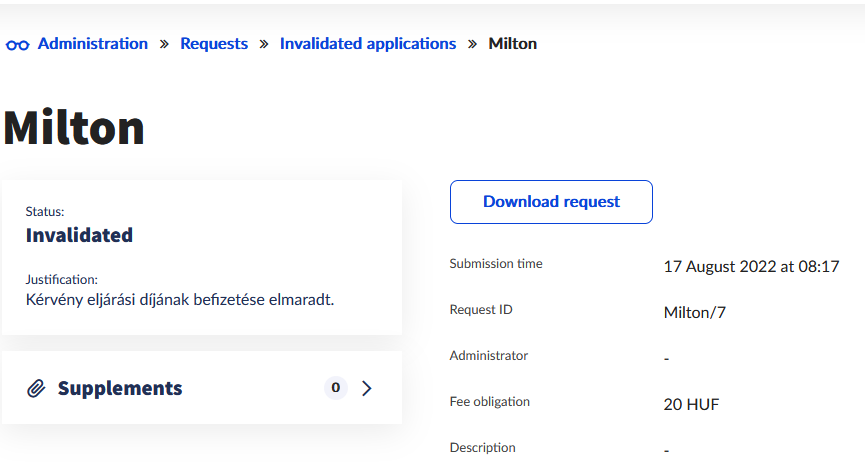The height and width of the screenshot is (473, 865).
Task: Click the current Milton breadcrumb item
Action: tap(512, 44)
